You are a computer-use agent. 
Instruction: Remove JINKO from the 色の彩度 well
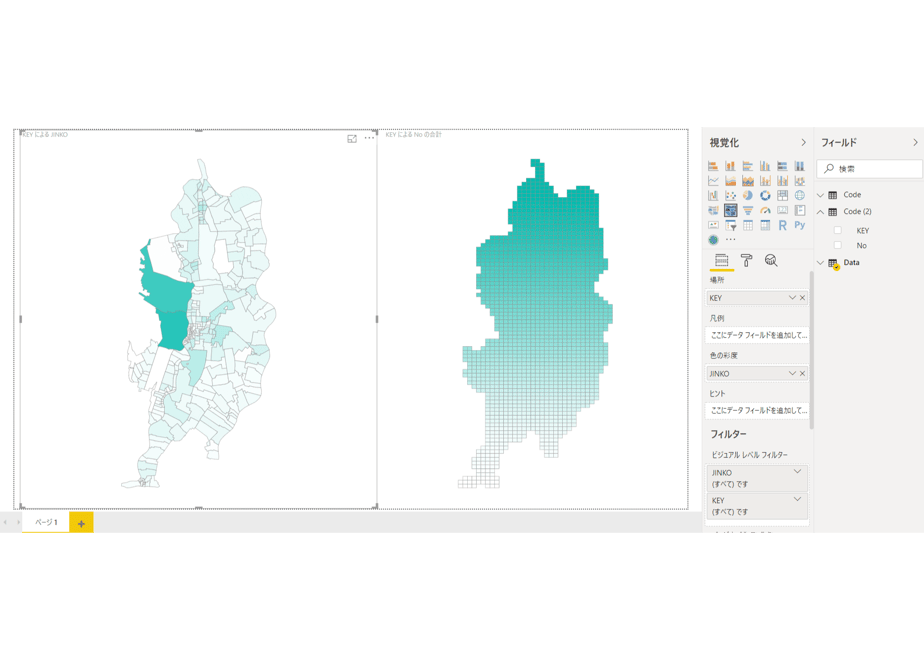pos(802,373)
